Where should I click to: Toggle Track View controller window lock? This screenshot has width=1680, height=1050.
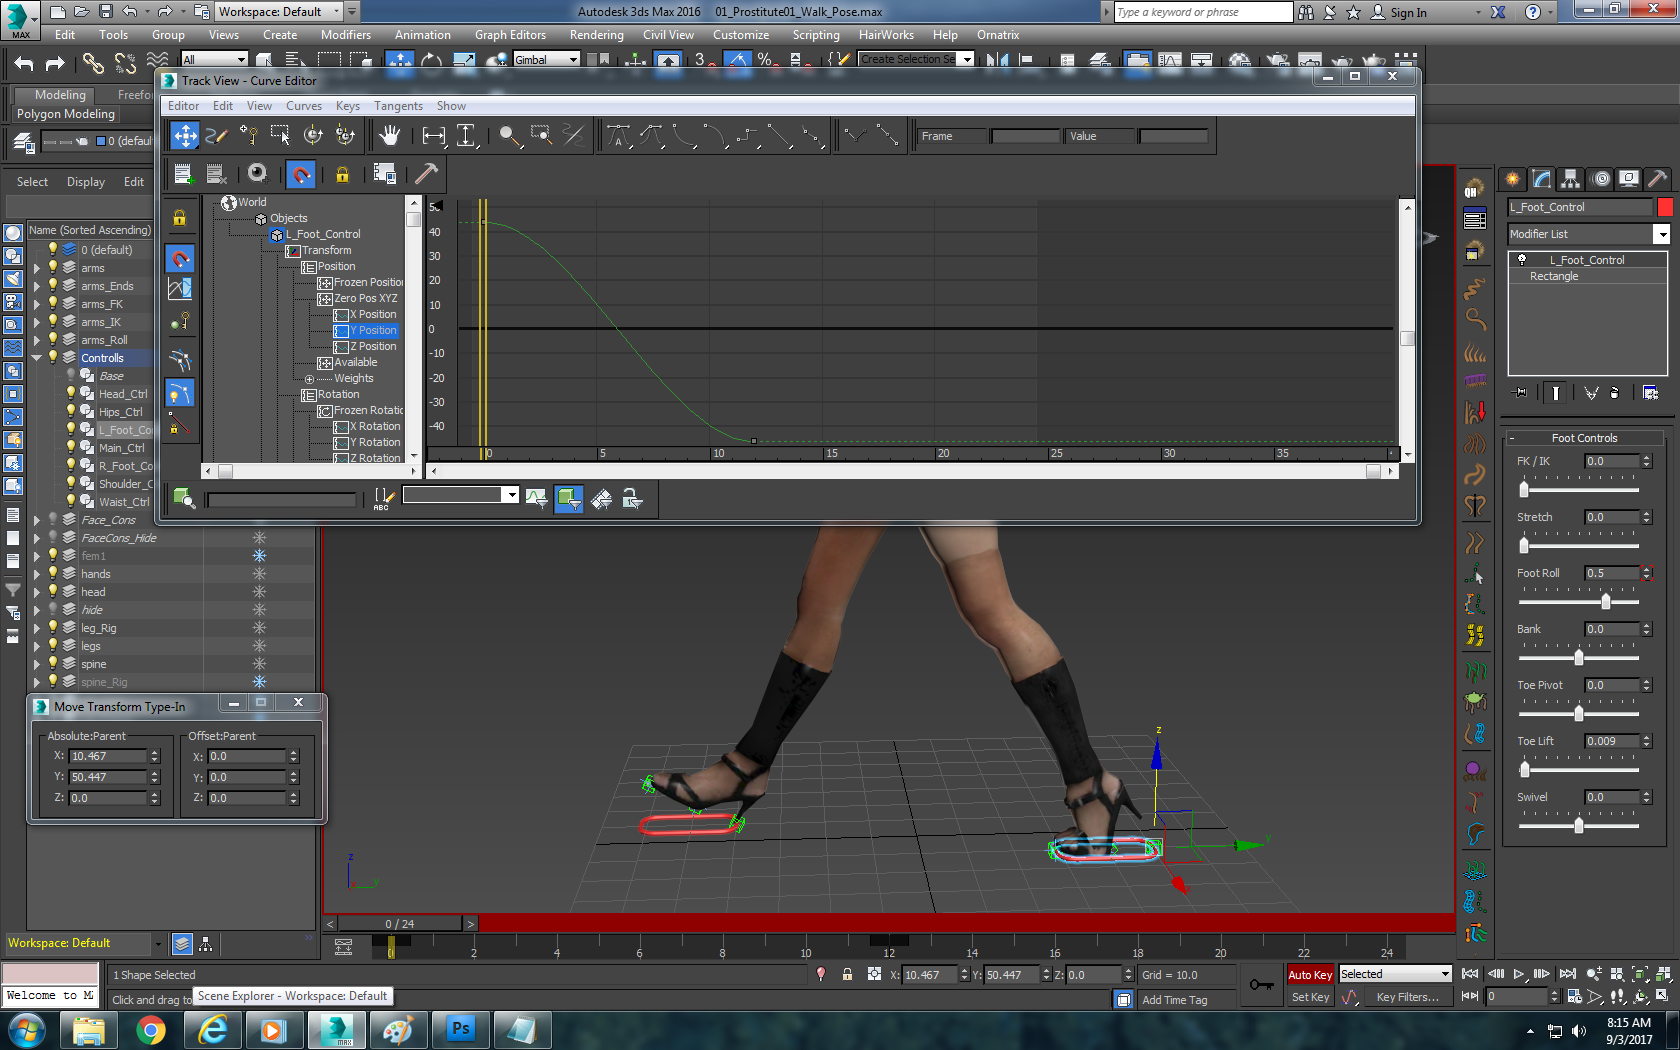coord(180,218)
